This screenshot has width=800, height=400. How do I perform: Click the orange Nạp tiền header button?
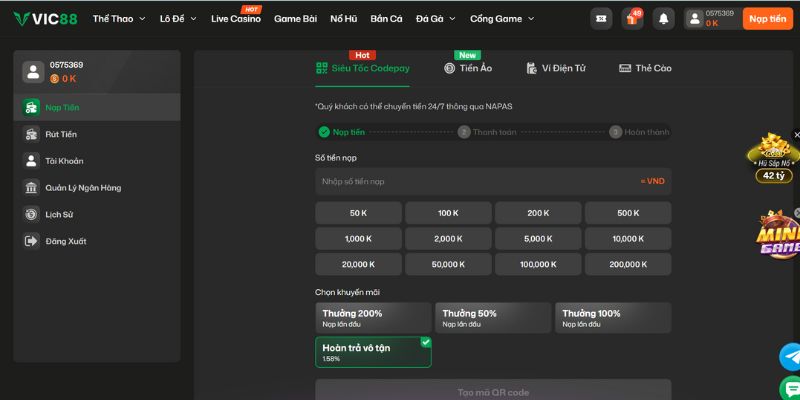[770, 18]
